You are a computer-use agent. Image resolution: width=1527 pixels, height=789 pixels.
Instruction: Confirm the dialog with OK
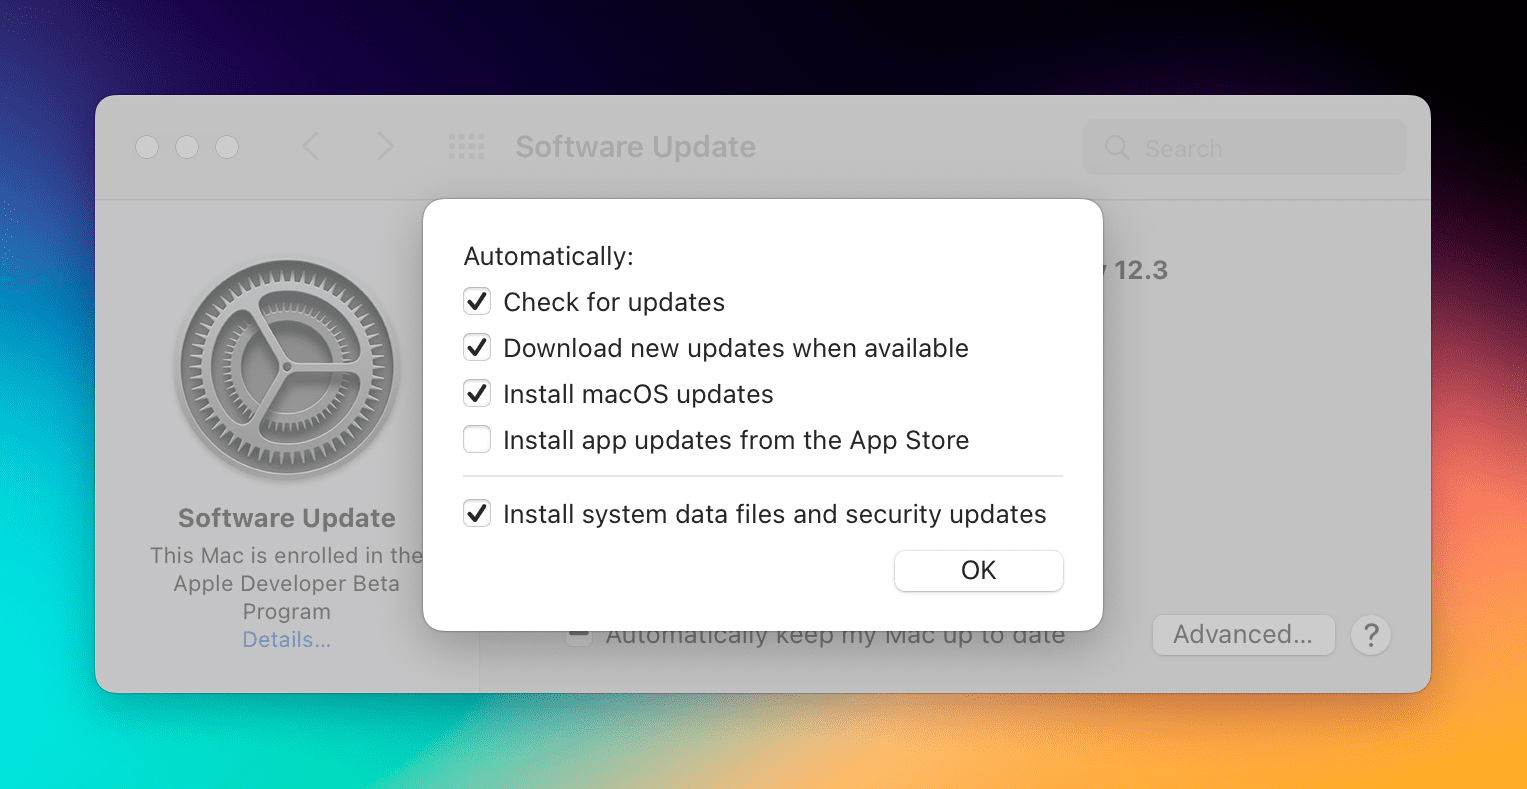tap(978, 570)
